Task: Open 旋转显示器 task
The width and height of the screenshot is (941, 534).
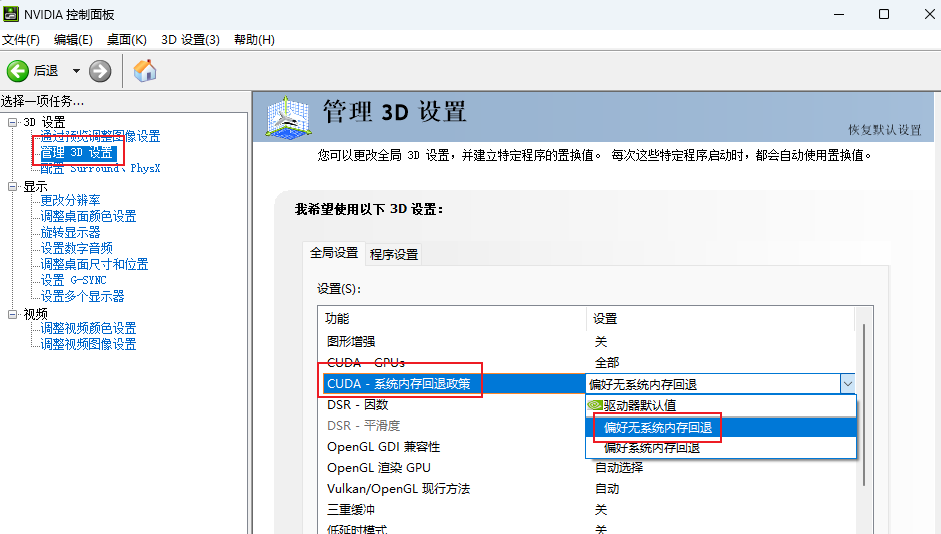Action: (70, 232)
